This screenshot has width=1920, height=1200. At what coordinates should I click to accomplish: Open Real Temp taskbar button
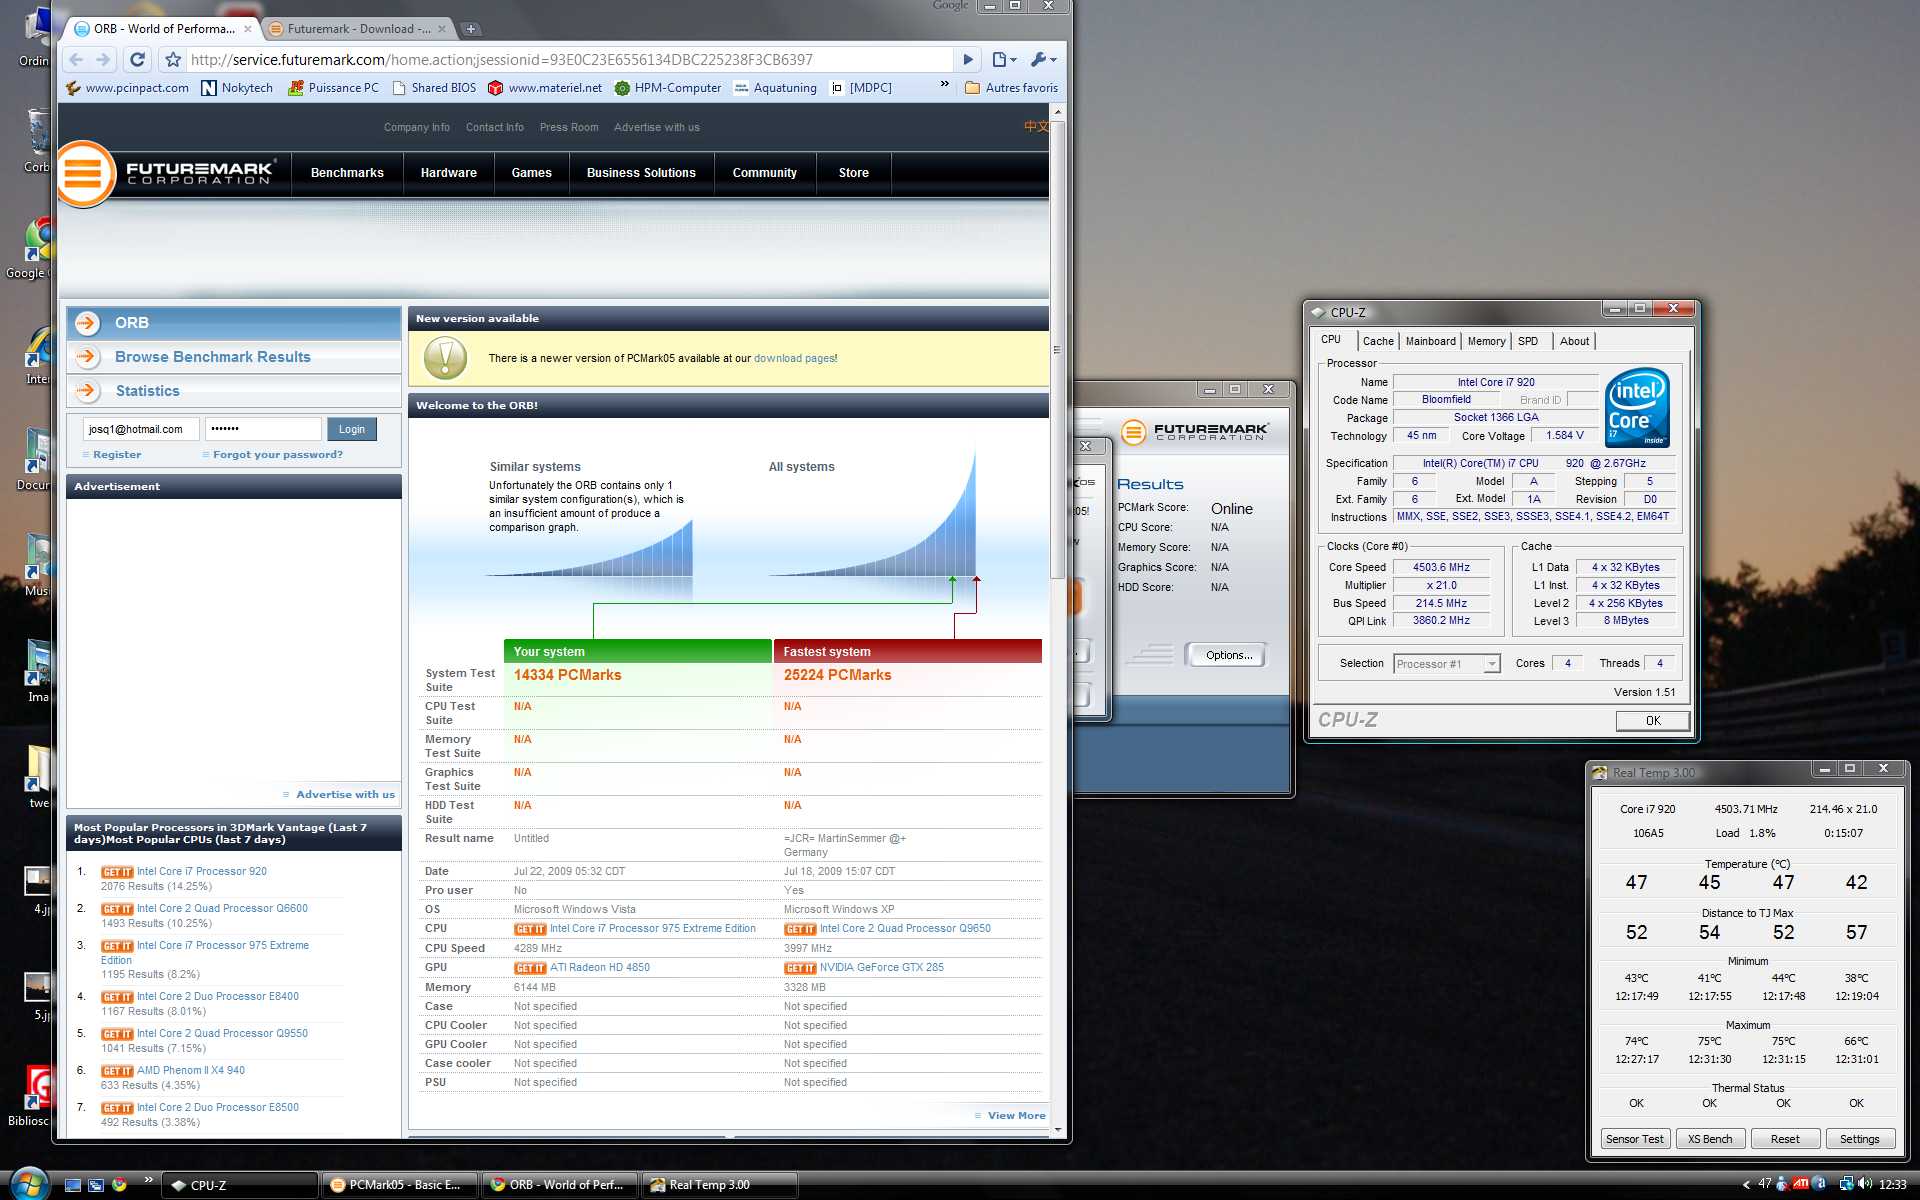[720, 1185]
